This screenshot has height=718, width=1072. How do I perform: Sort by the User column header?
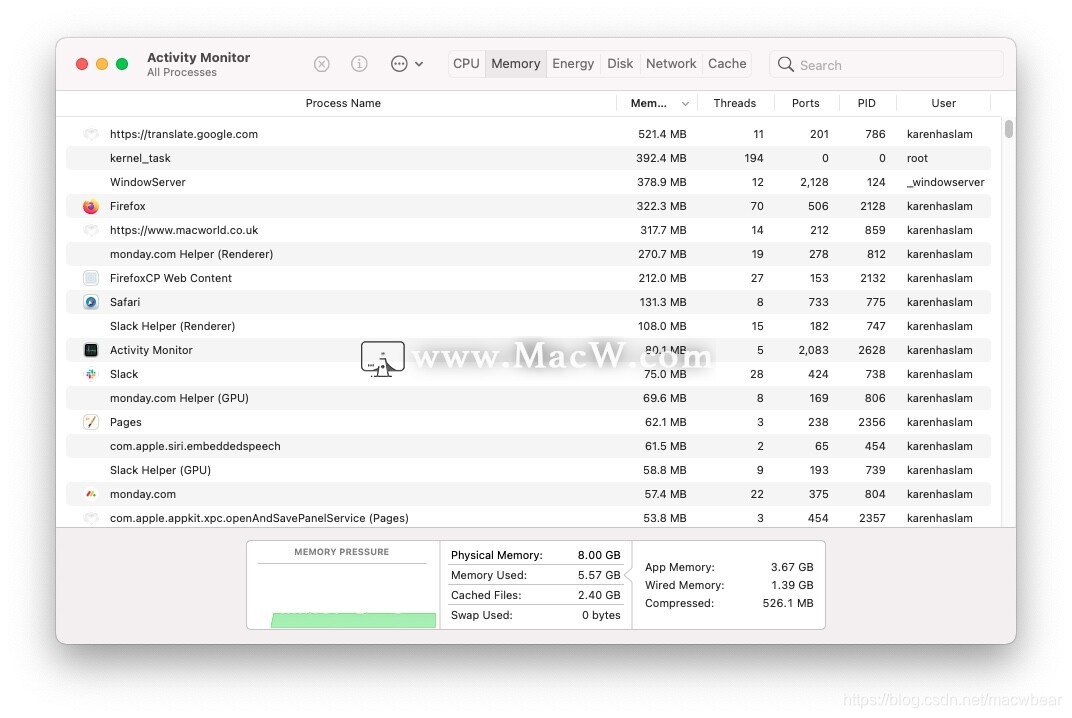[x=943, y=103]
